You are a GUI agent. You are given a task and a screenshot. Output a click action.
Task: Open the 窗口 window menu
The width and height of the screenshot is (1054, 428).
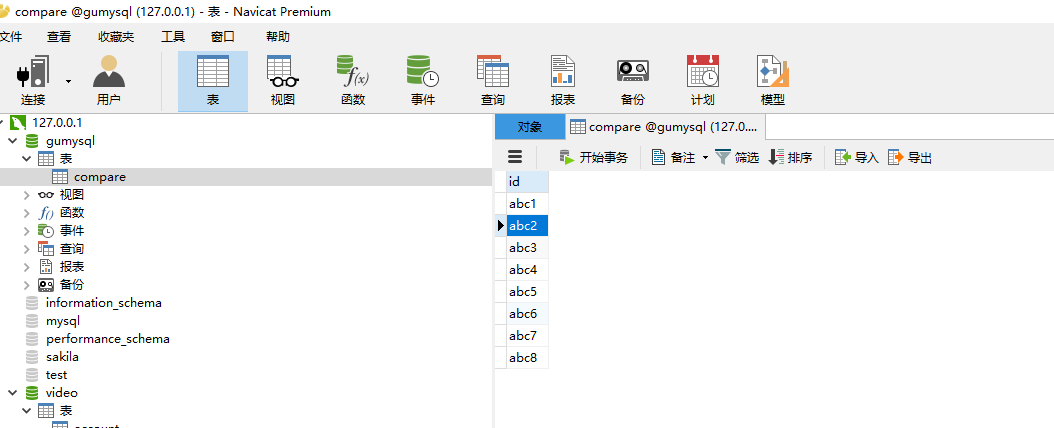pos(222,37)
